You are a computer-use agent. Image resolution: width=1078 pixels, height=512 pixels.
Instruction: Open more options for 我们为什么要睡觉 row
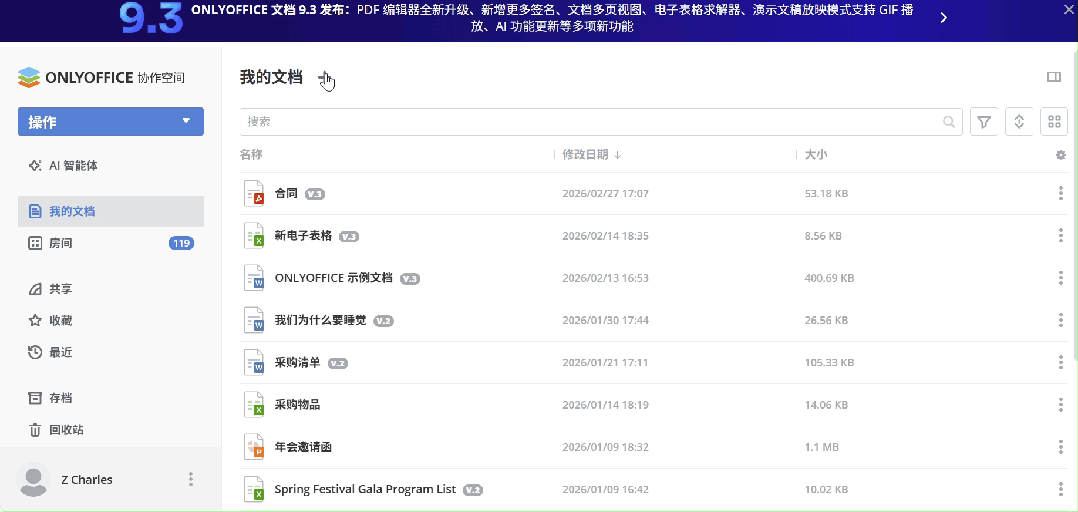pyautogui.click(x=1061, y=320)
